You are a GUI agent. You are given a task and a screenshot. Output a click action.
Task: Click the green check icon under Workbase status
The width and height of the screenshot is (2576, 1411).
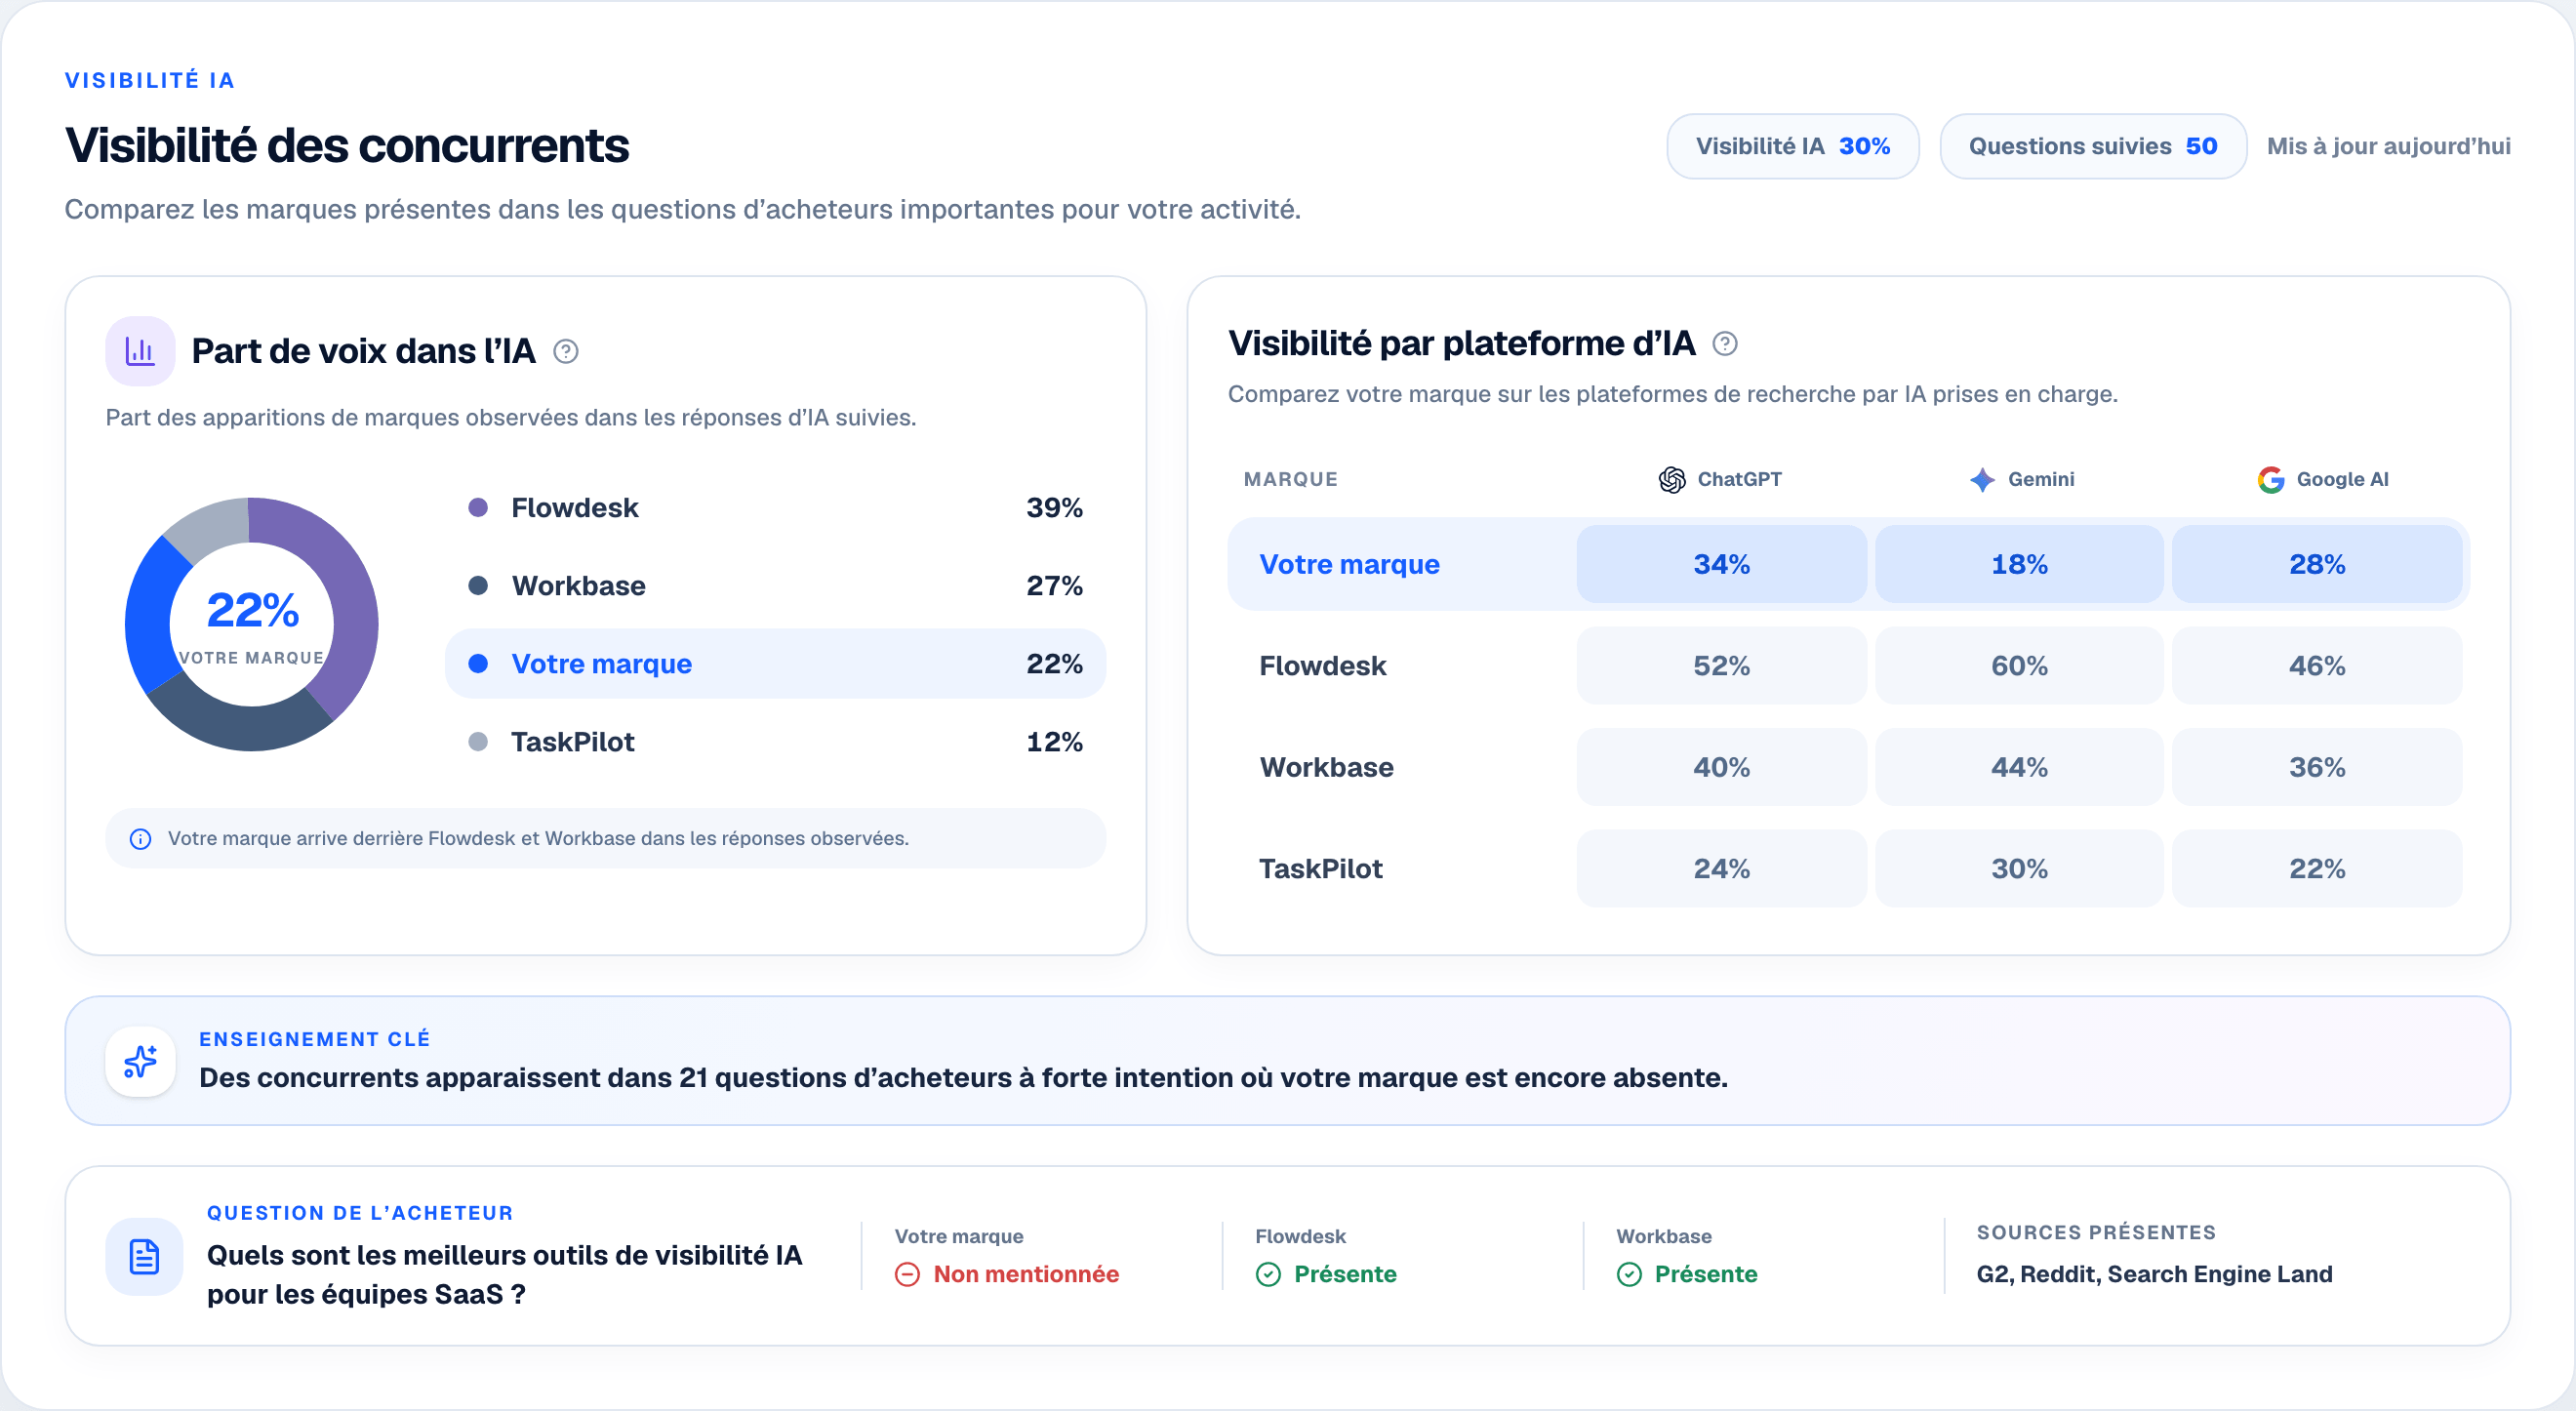[x=1629, y=1274]
